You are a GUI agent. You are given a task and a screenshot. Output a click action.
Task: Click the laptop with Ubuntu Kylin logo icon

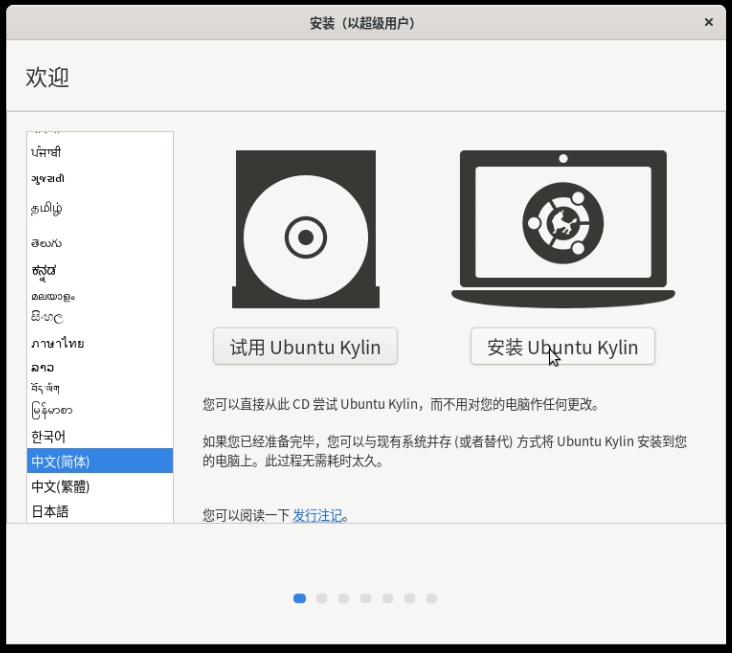(563, 229)
